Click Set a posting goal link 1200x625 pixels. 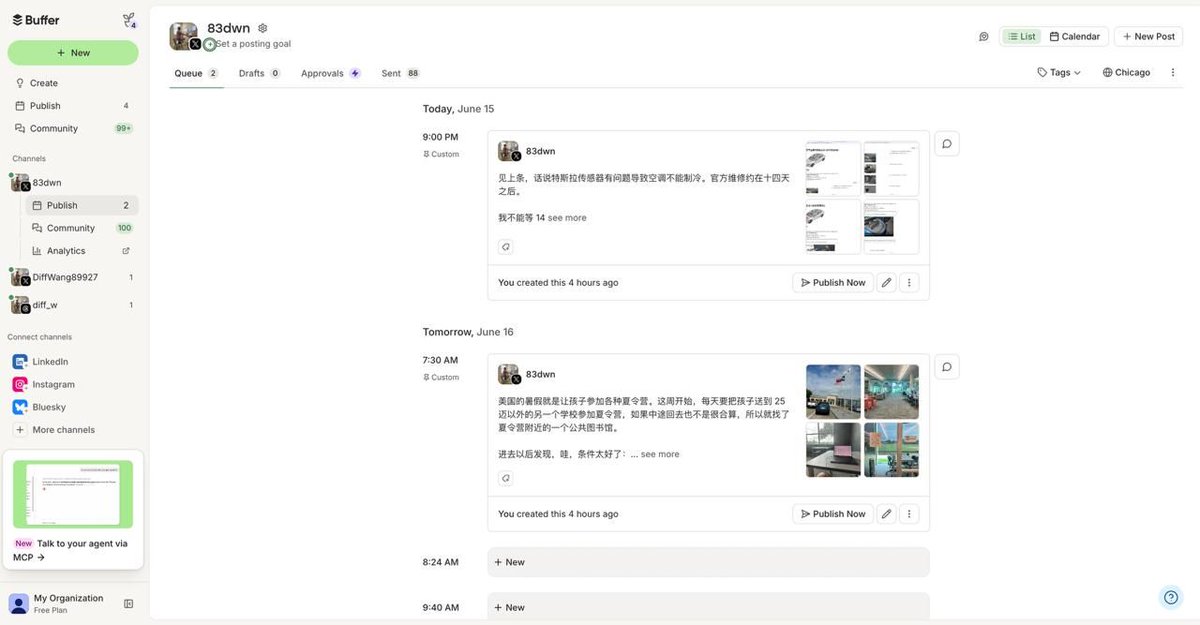[254, 44]
